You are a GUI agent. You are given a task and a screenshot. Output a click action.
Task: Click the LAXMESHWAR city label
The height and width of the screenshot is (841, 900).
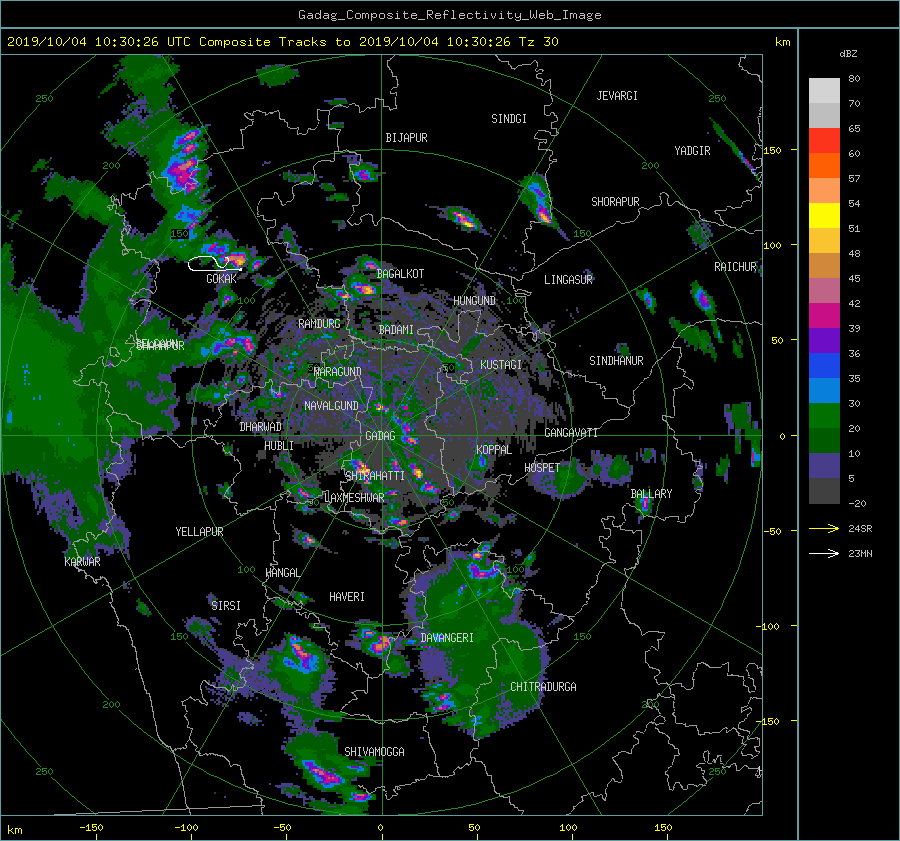click(x=354, y=498)
